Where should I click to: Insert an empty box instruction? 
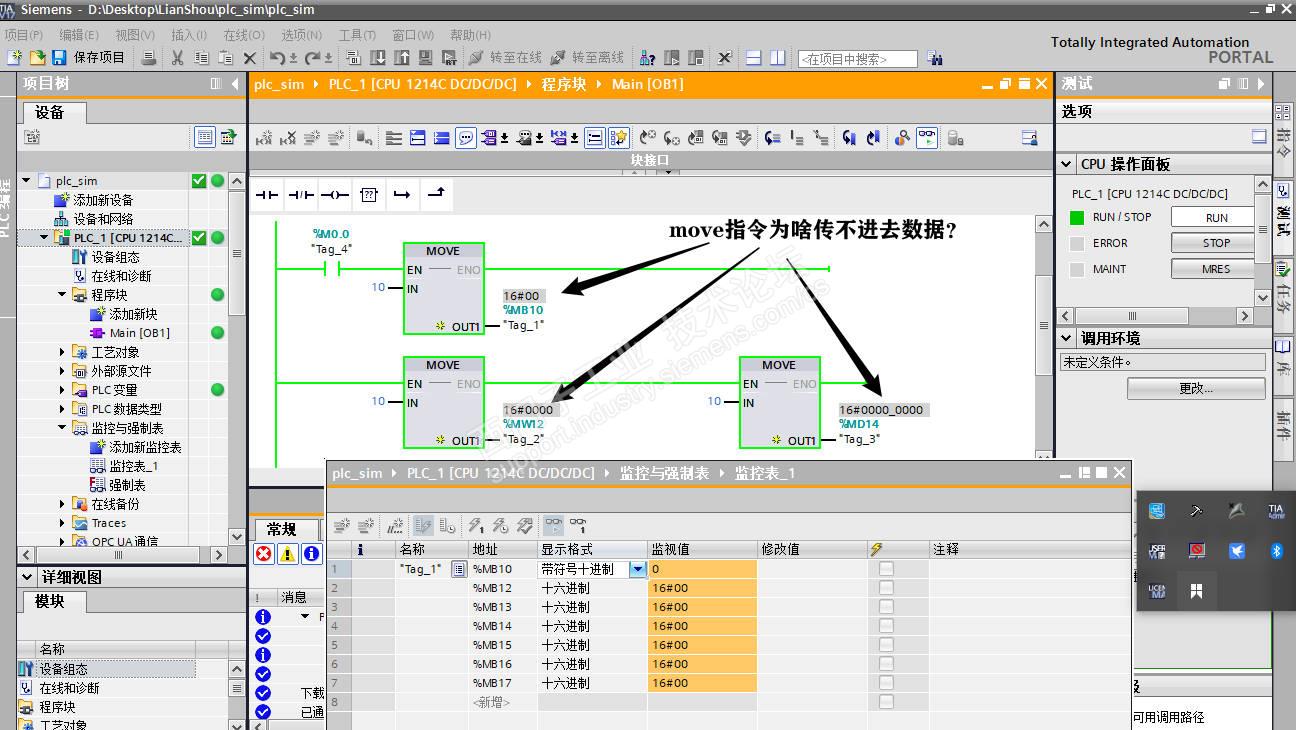click(x=369, y=195)
